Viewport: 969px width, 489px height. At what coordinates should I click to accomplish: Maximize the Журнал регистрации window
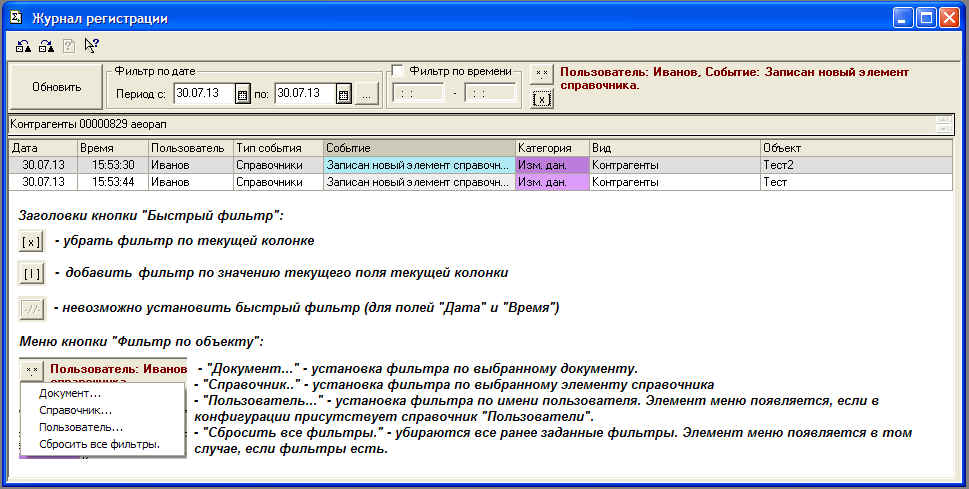click(926, 17)
